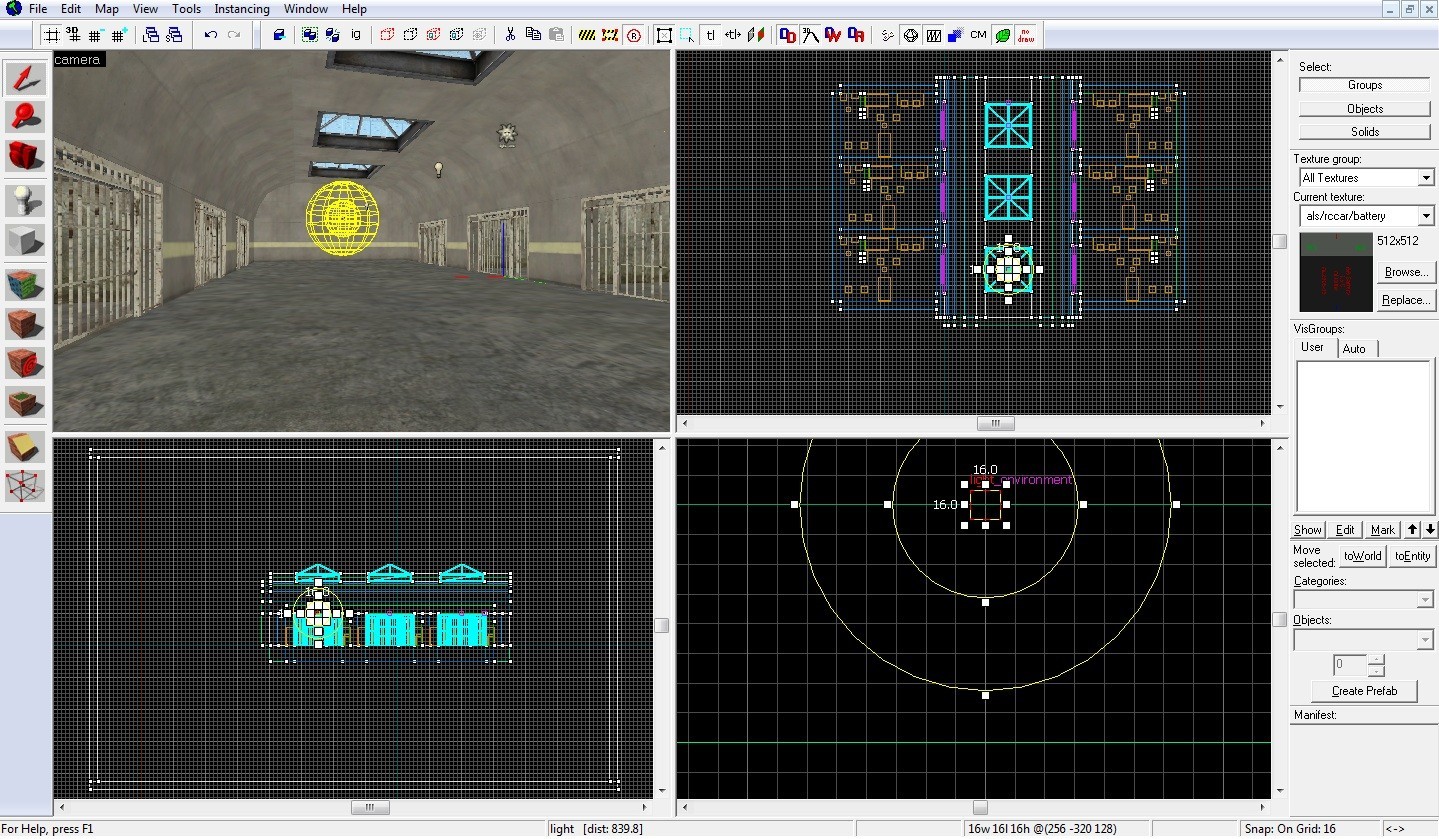Click the top view horizontal scrollbar handle
This screenshot has height=839, width=1439.
pos(995,423)
